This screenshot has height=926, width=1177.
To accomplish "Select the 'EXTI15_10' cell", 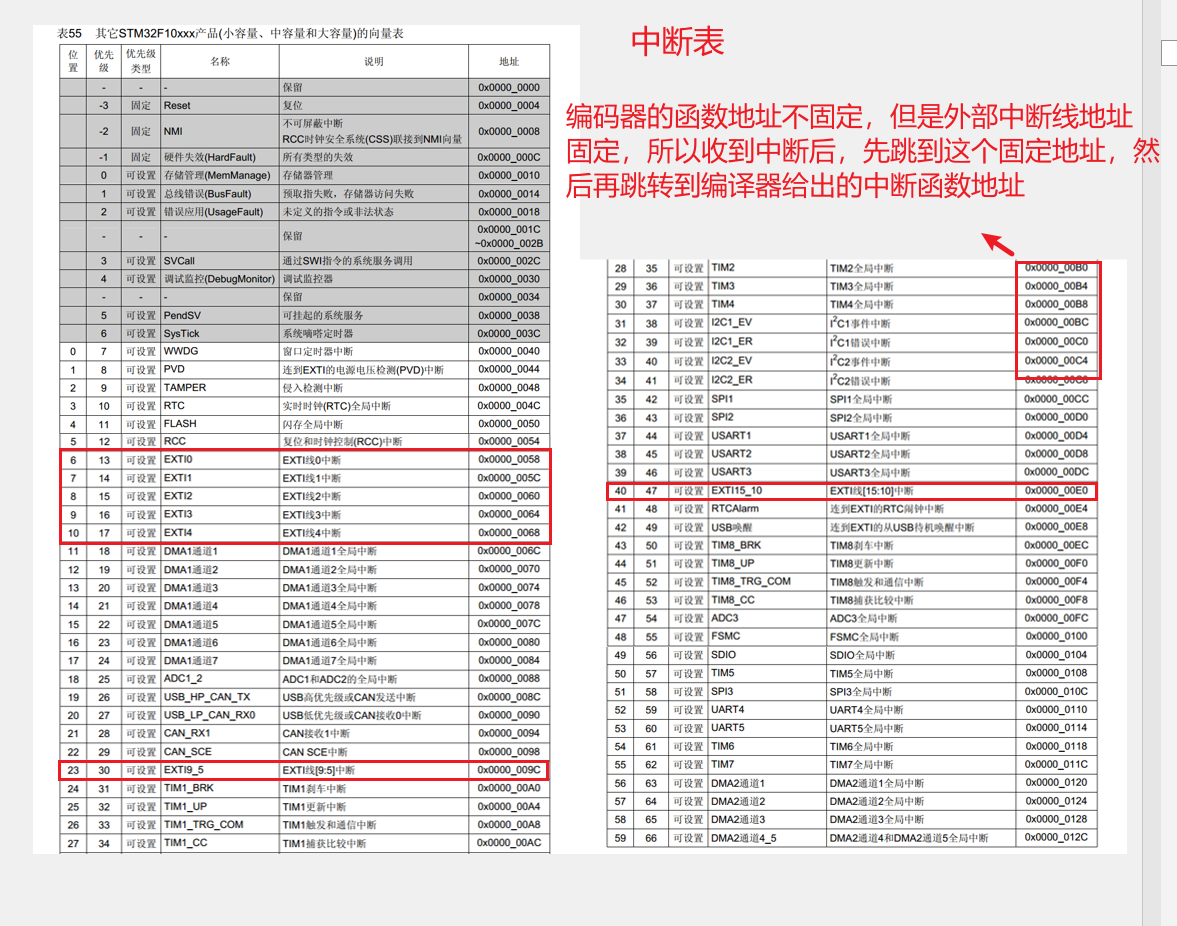I will (767, 491).
